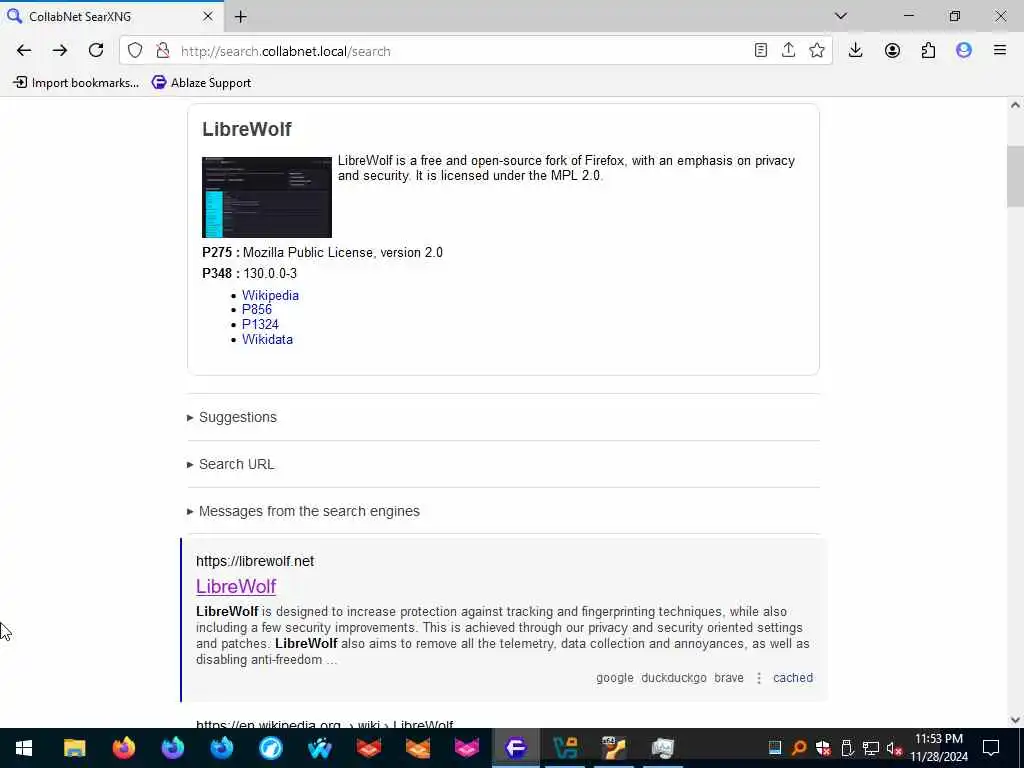
Task: Open the Waterfox taskbar icon
Action: (319, 748)
